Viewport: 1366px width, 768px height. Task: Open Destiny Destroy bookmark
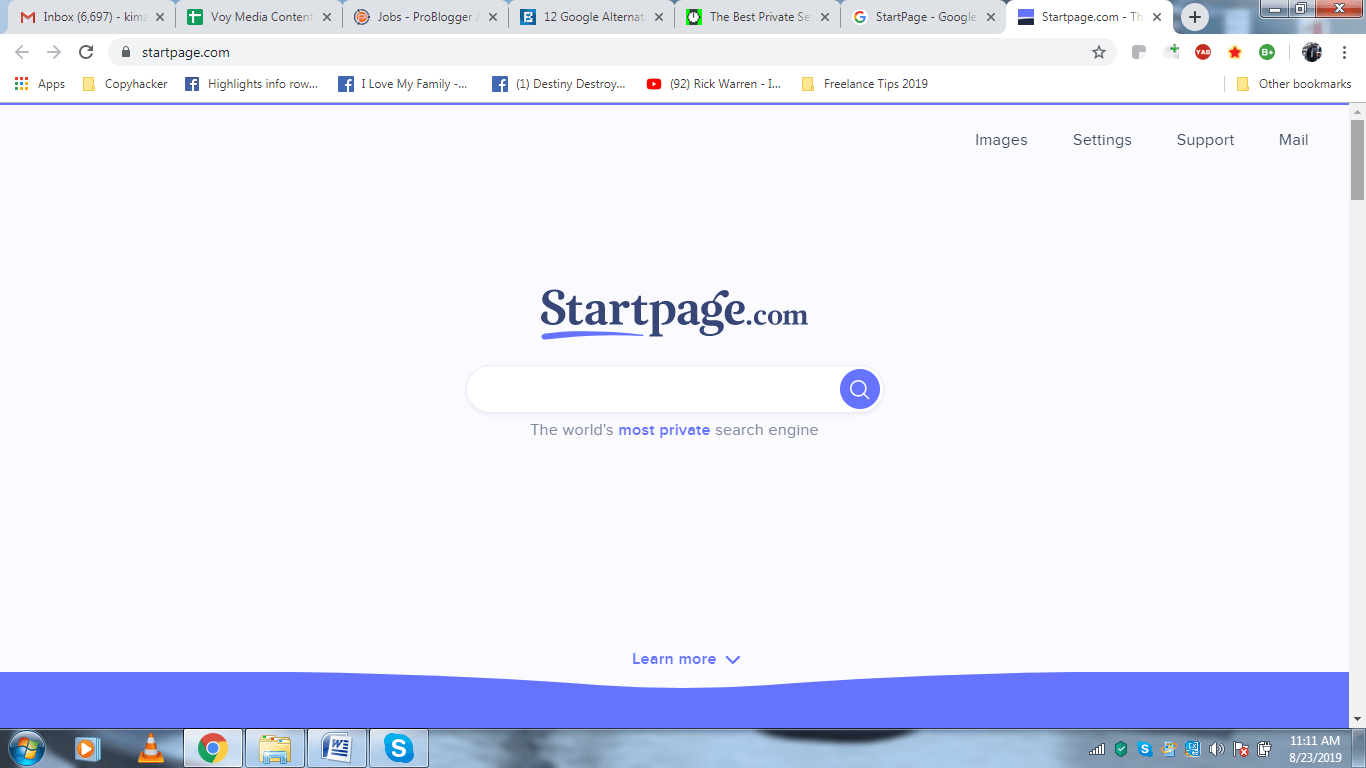click(x=558, y=84)
